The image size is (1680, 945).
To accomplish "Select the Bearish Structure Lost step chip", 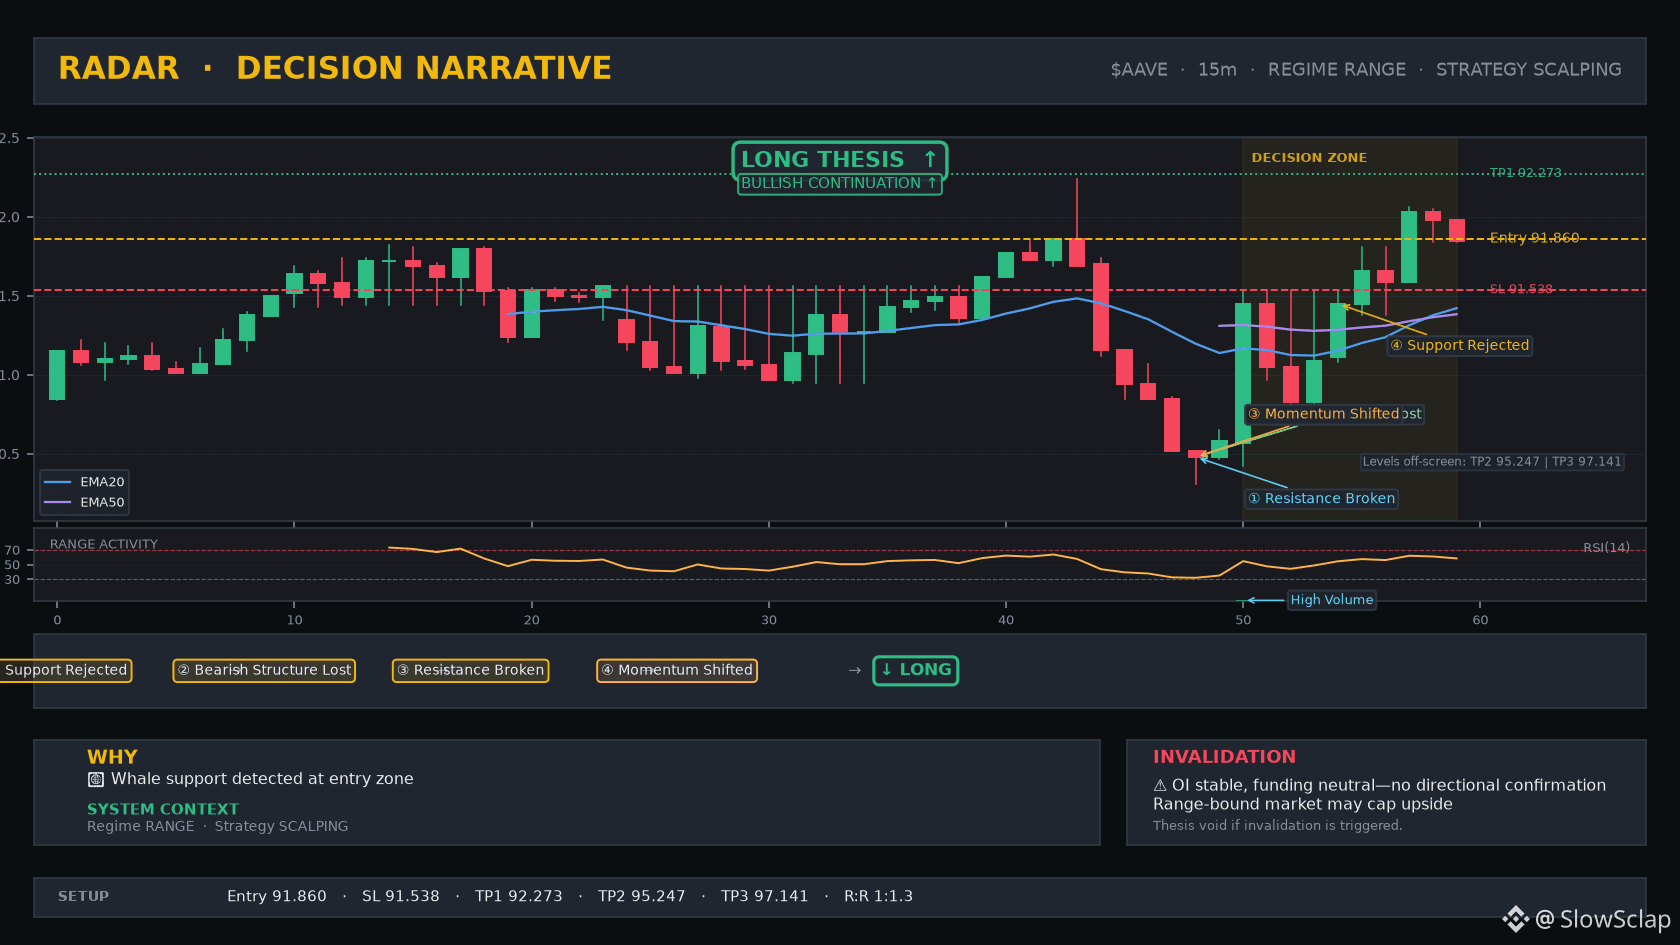I will pos(264,670).
